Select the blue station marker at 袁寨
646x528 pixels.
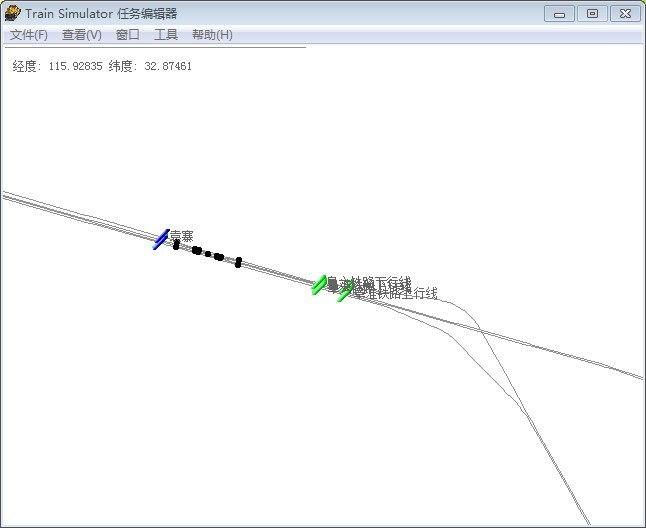pyautogui.click(x=160, y=240)
